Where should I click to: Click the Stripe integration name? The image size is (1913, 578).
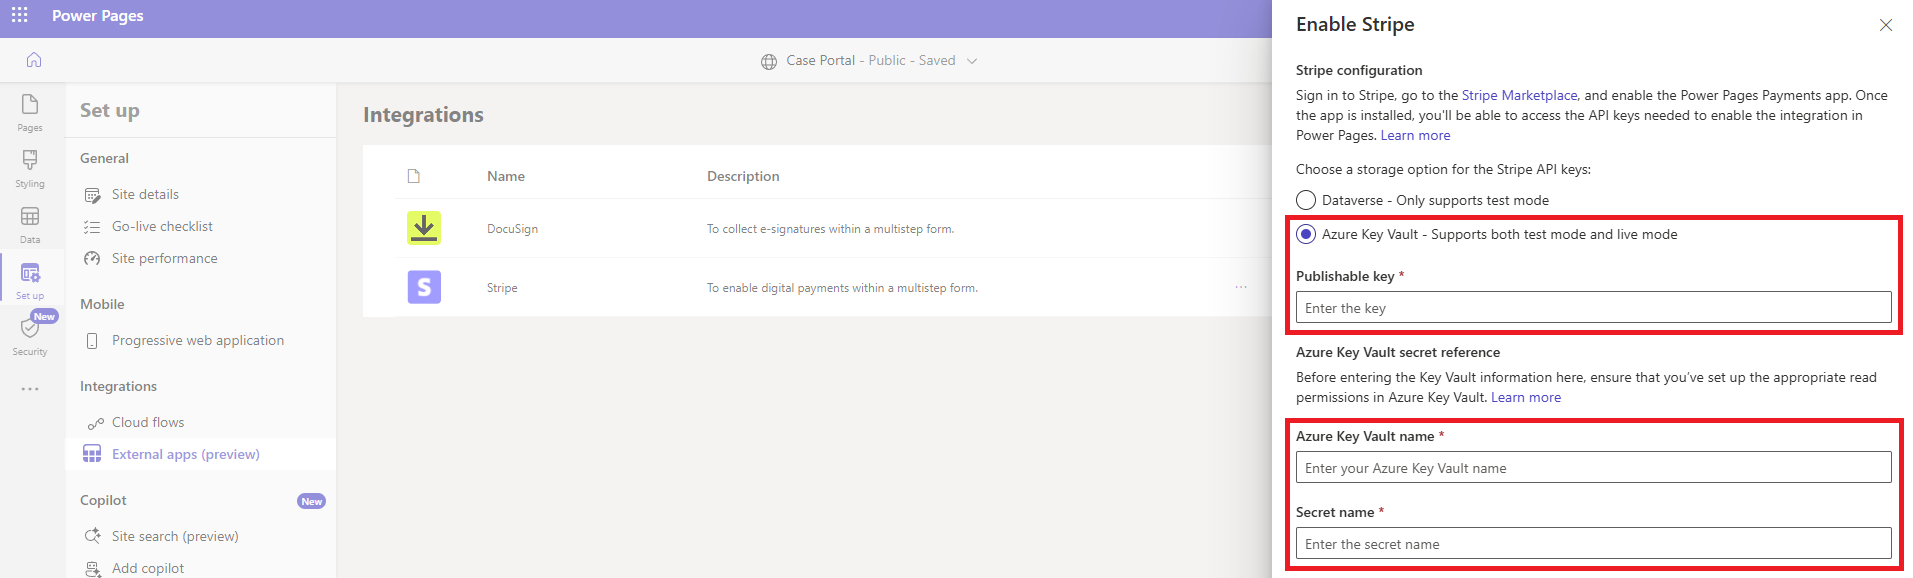click(x=502, y=288)
